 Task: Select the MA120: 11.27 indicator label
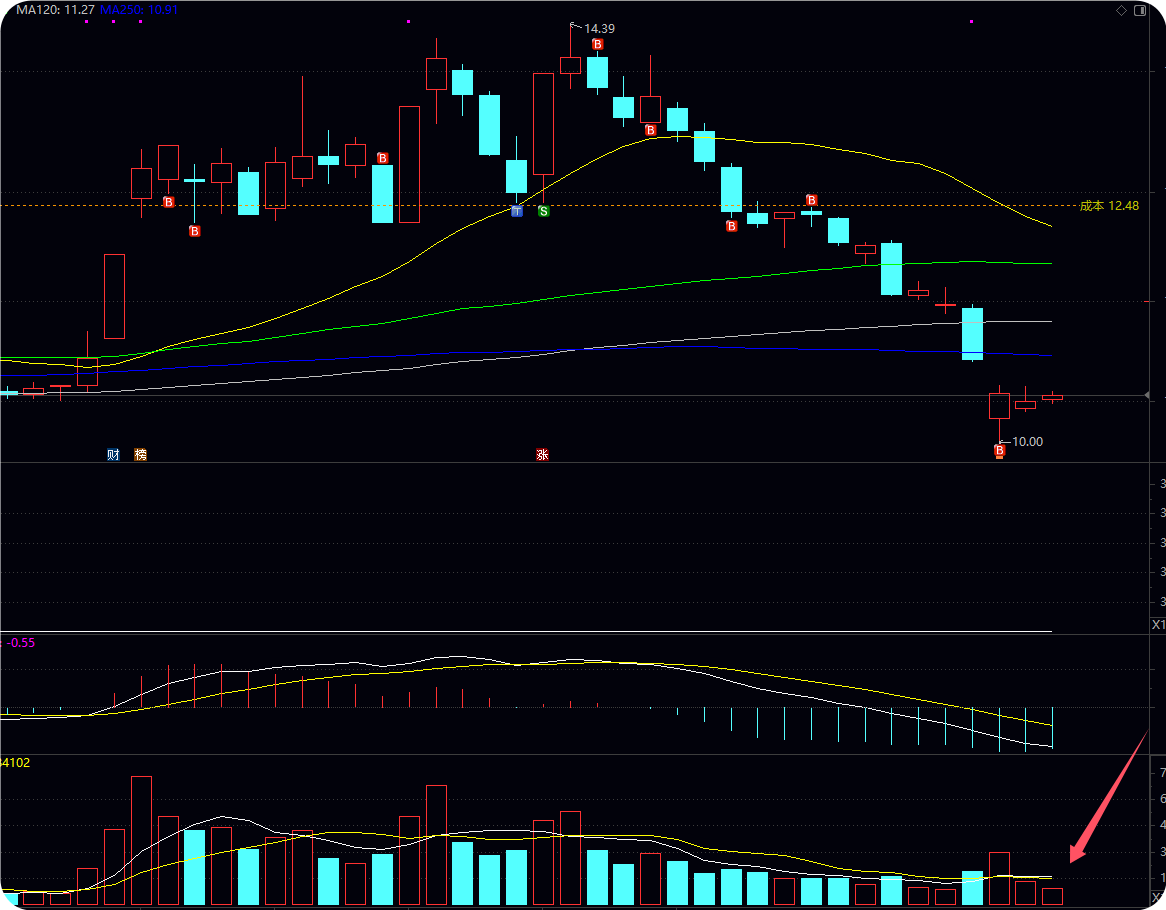(x=55, y=10)
